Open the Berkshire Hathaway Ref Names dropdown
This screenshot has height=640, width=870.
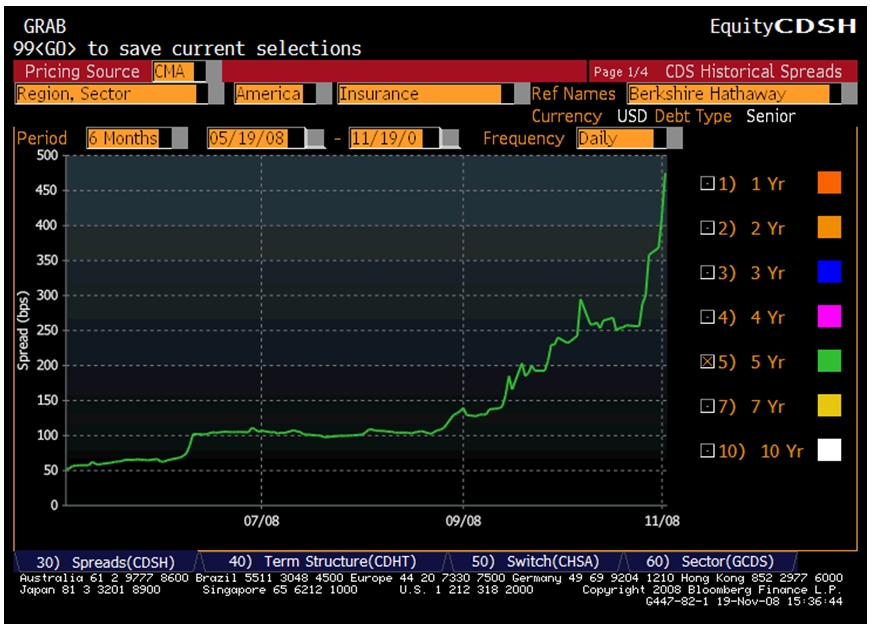pyautogui.click(x=849, y=94)
